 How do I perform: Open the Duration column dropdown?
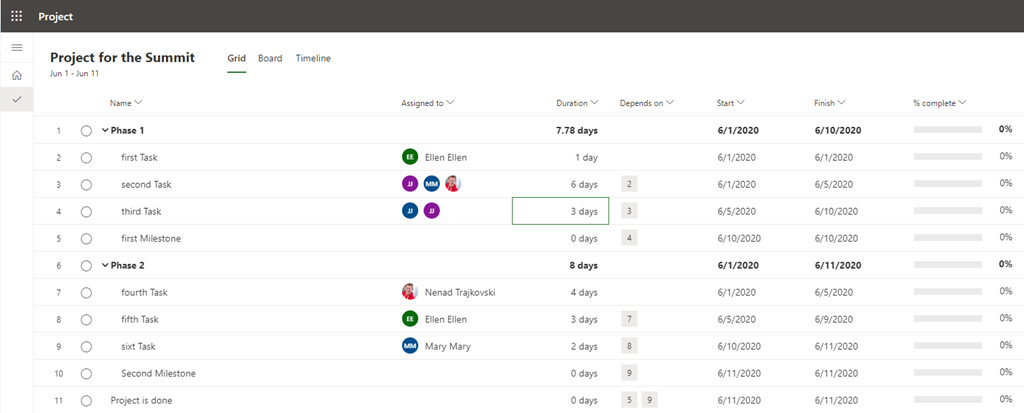tap(595, 102)
